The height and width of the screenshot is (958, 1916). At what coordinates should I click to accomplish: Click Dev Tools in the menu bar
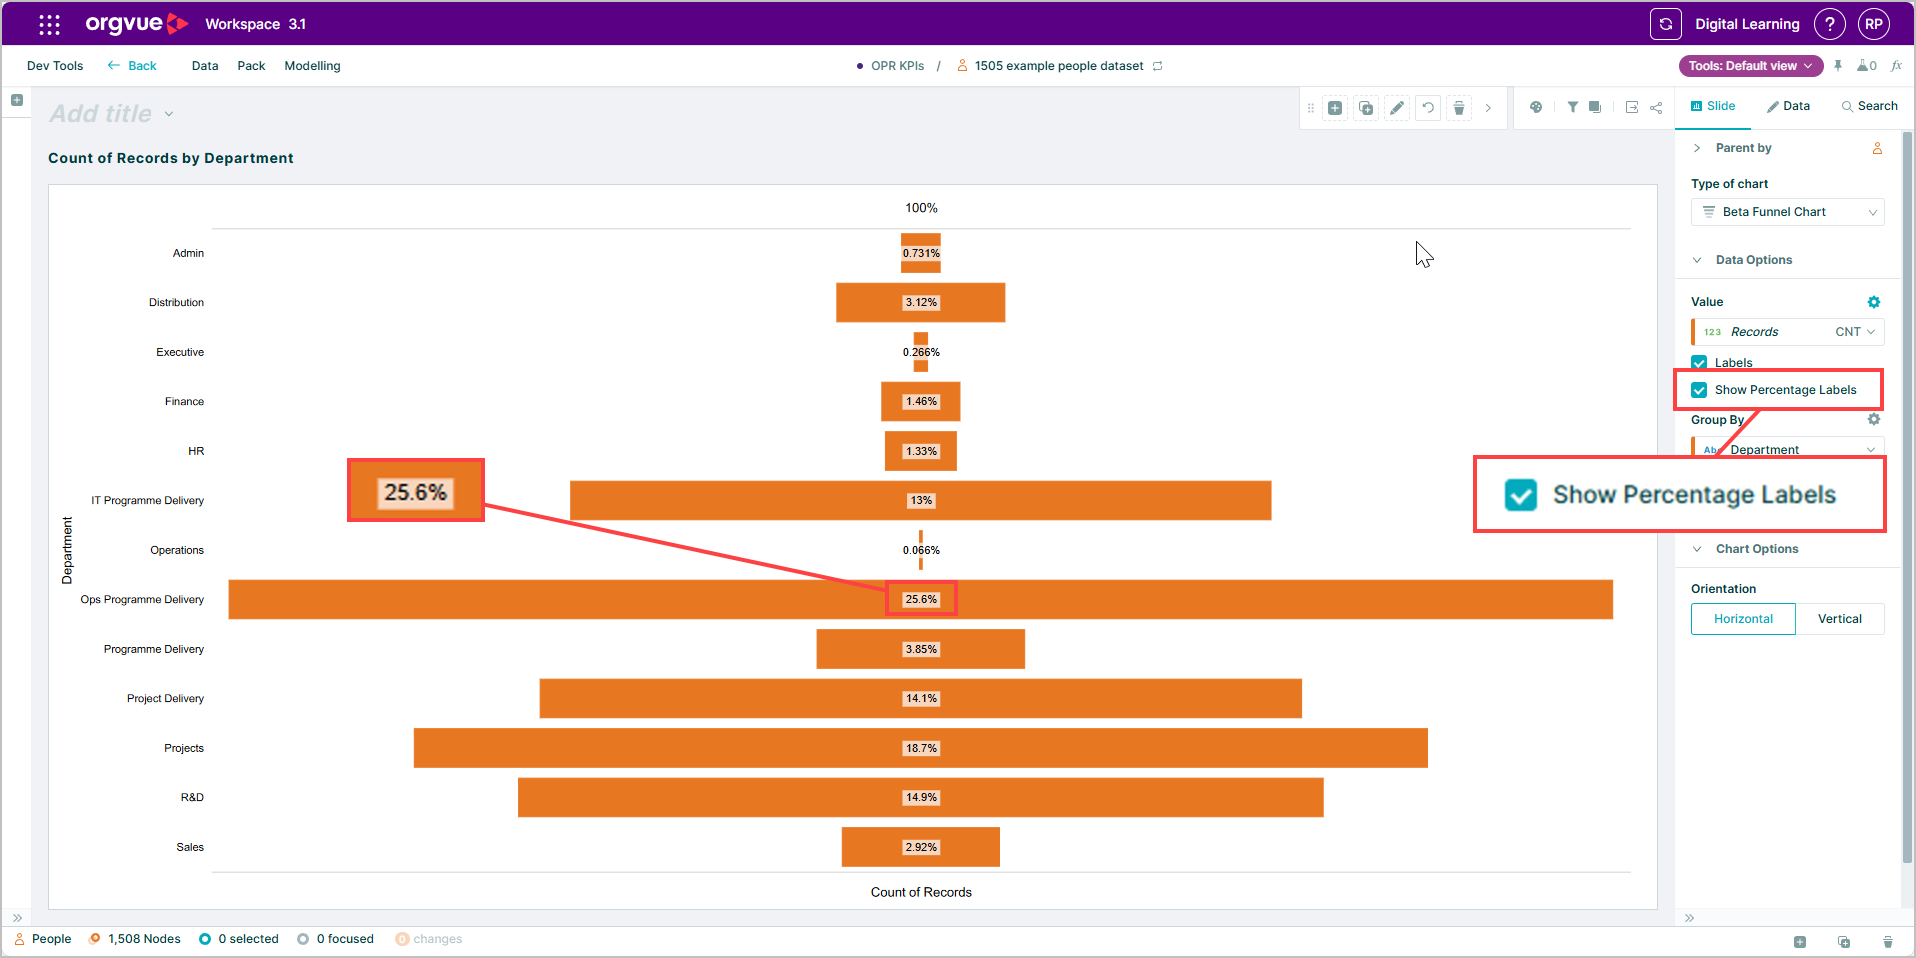tap(55, 66)
